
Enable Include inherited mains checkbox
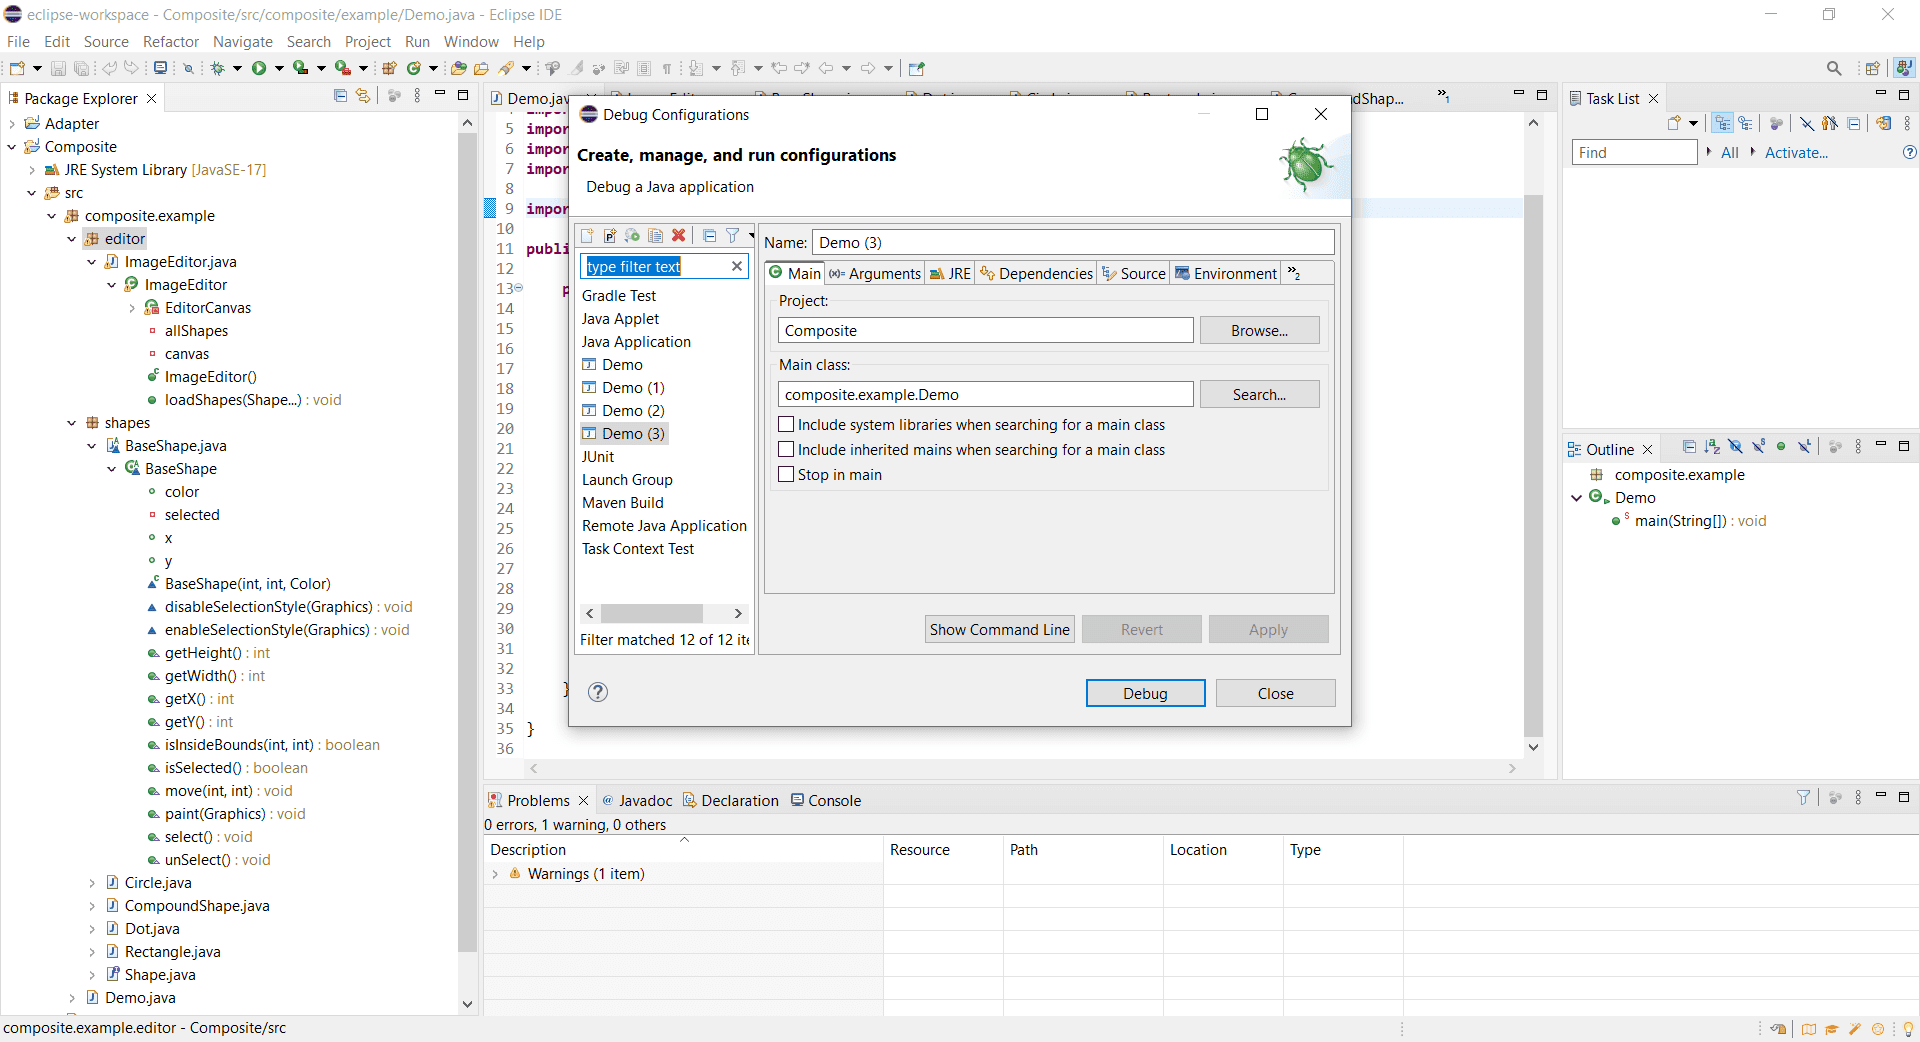pos(787,449)
